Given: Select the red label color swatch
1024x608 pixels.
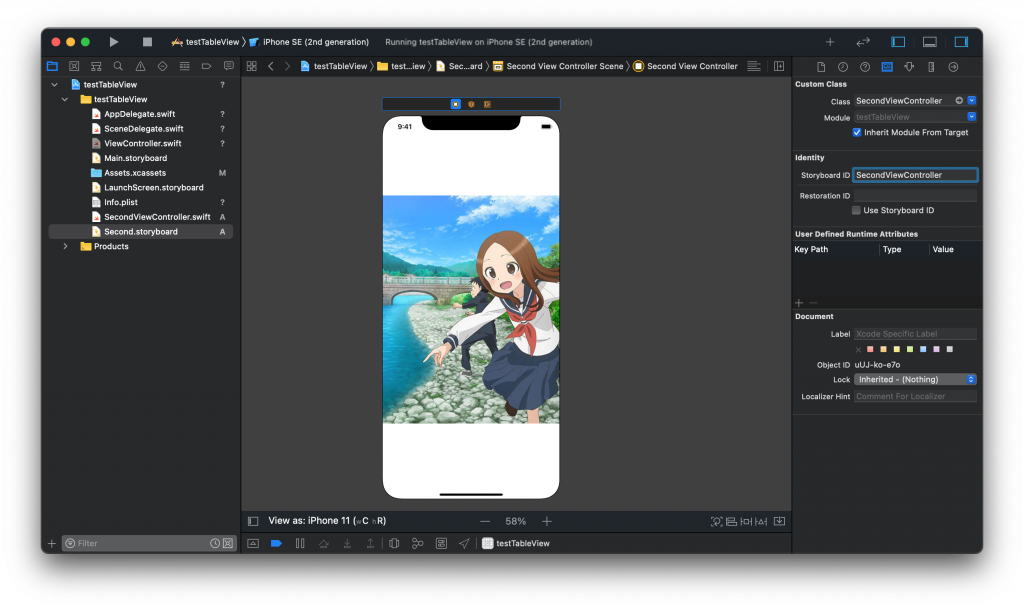Looking at the screenshot, I should pos(871,349).
